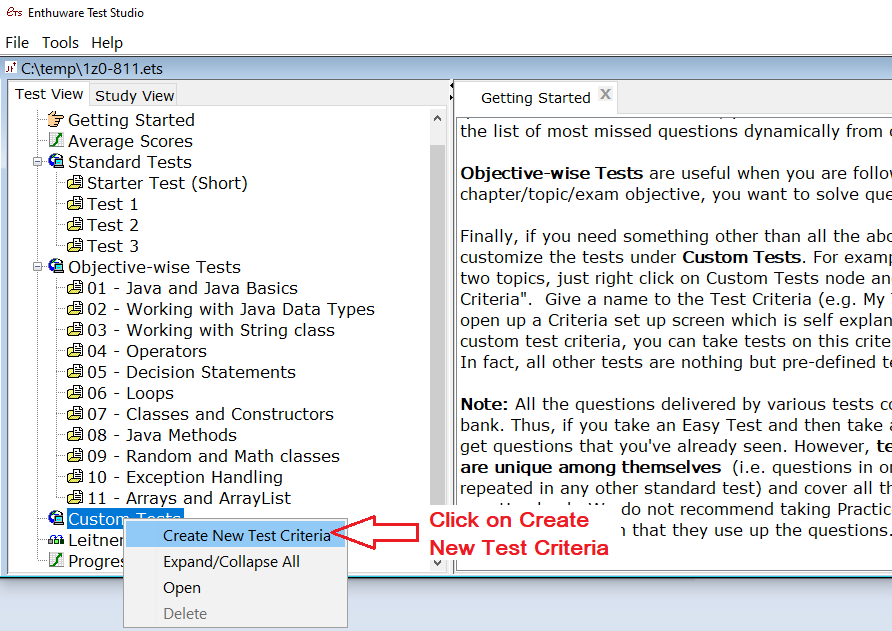
Task: Click the Getting Started hand icon
Action: [x=56, y=120]
